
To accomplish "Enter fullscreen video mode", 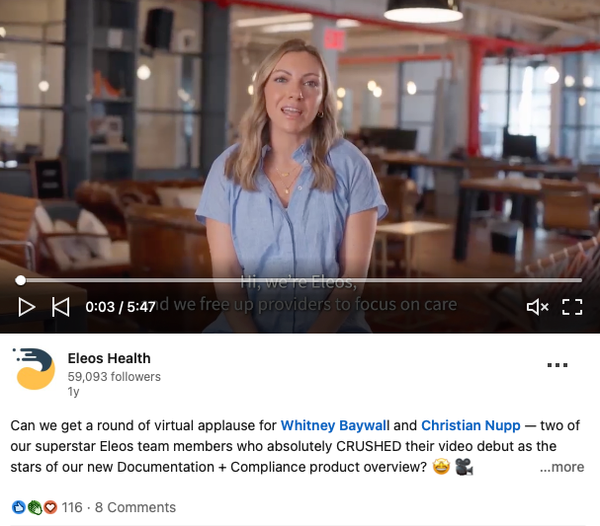I will [x=572, y=307].
